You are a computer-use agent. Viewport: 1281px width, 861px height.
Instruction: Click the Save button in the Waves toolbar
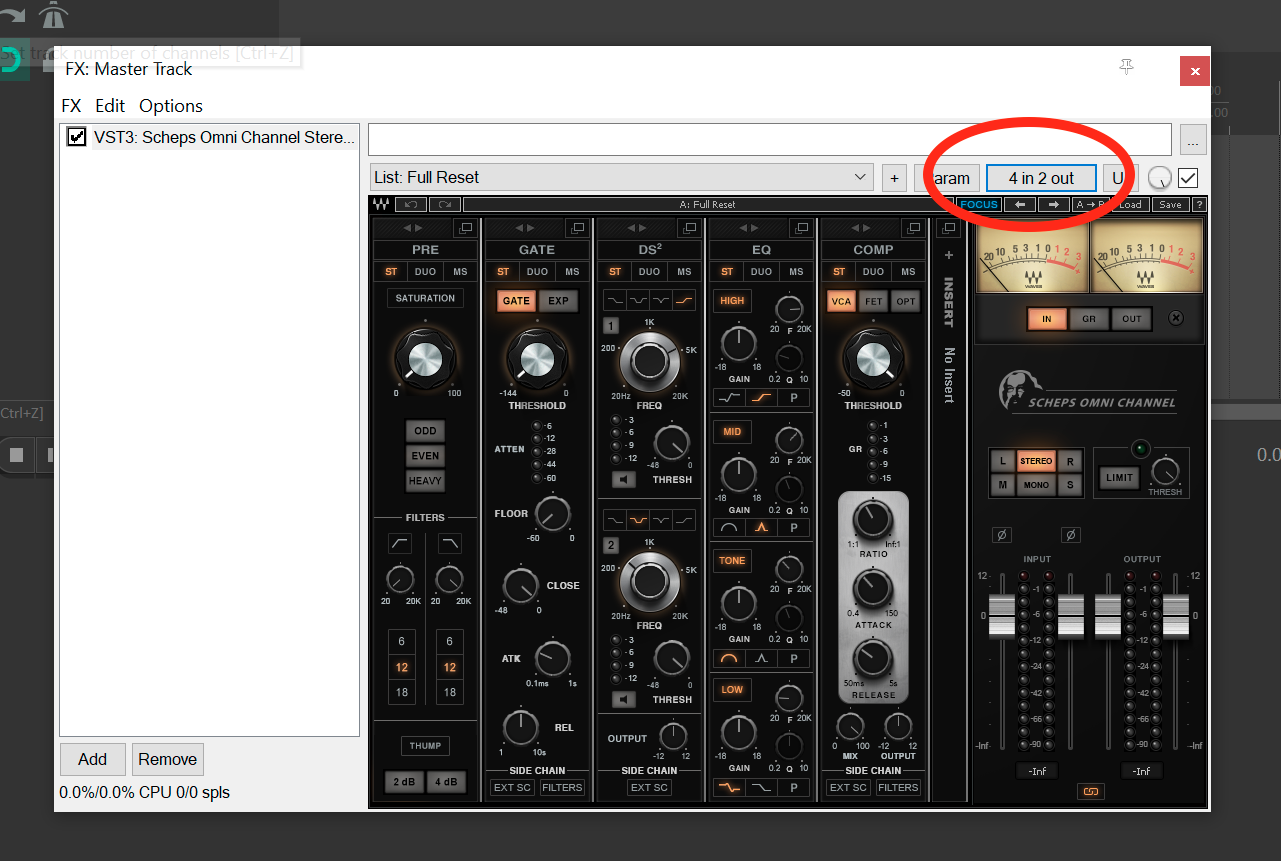pyautogui.click(x=1170, y=204)
